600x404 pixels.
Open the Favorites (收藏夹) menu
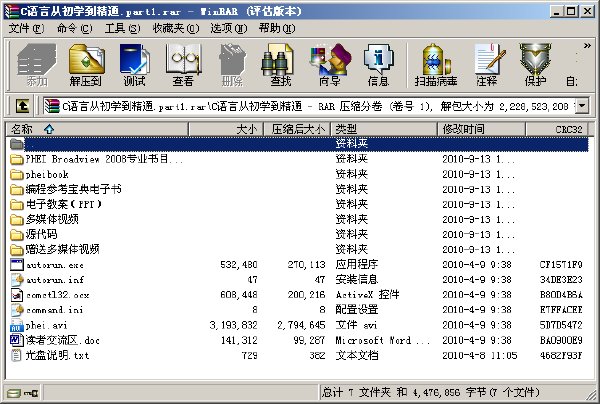[x=176, y=28]
